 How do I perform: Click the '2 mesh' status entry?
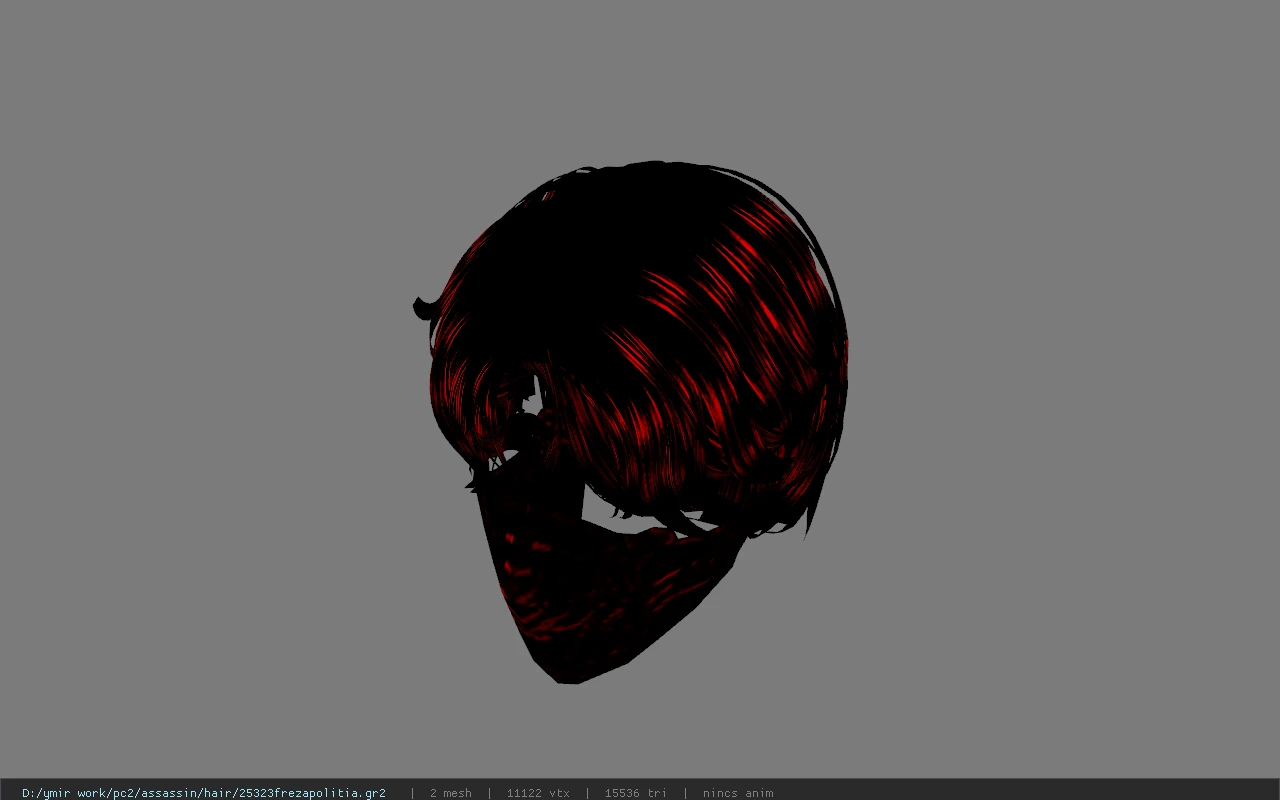tap(450, 793)
